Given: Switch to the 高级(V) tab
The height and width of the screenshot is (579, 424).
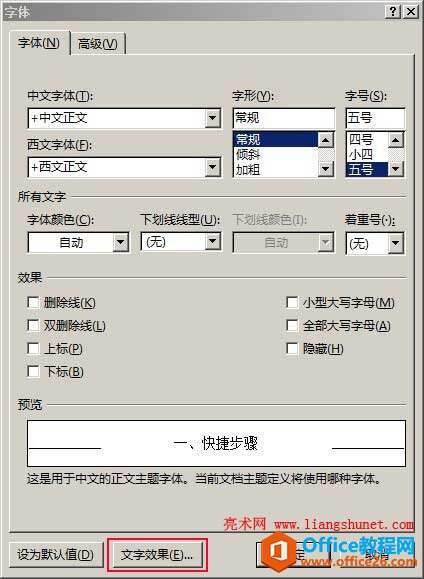Looking at the screenshot, I should coord(98,44).
